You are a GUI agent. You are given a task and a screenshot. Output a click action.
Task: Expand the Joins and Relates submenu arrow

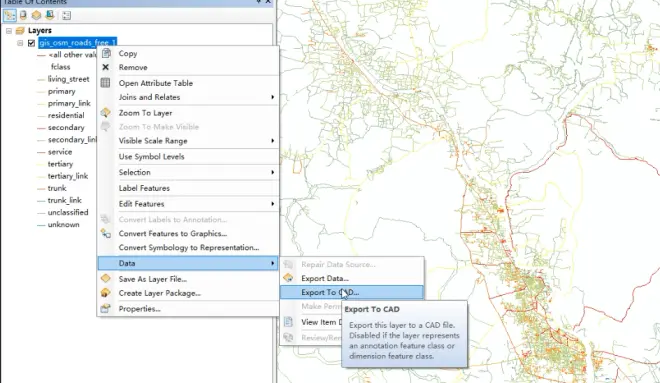(272, 97)
